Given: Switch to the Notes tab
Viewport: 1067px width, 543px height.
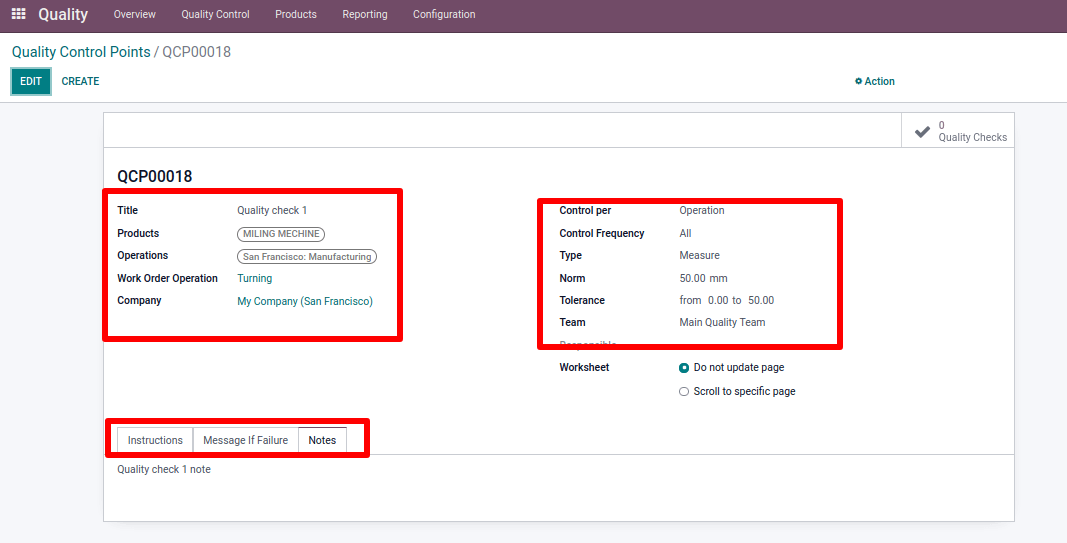Looking at the screenshot, I should (x=323, y=440).
